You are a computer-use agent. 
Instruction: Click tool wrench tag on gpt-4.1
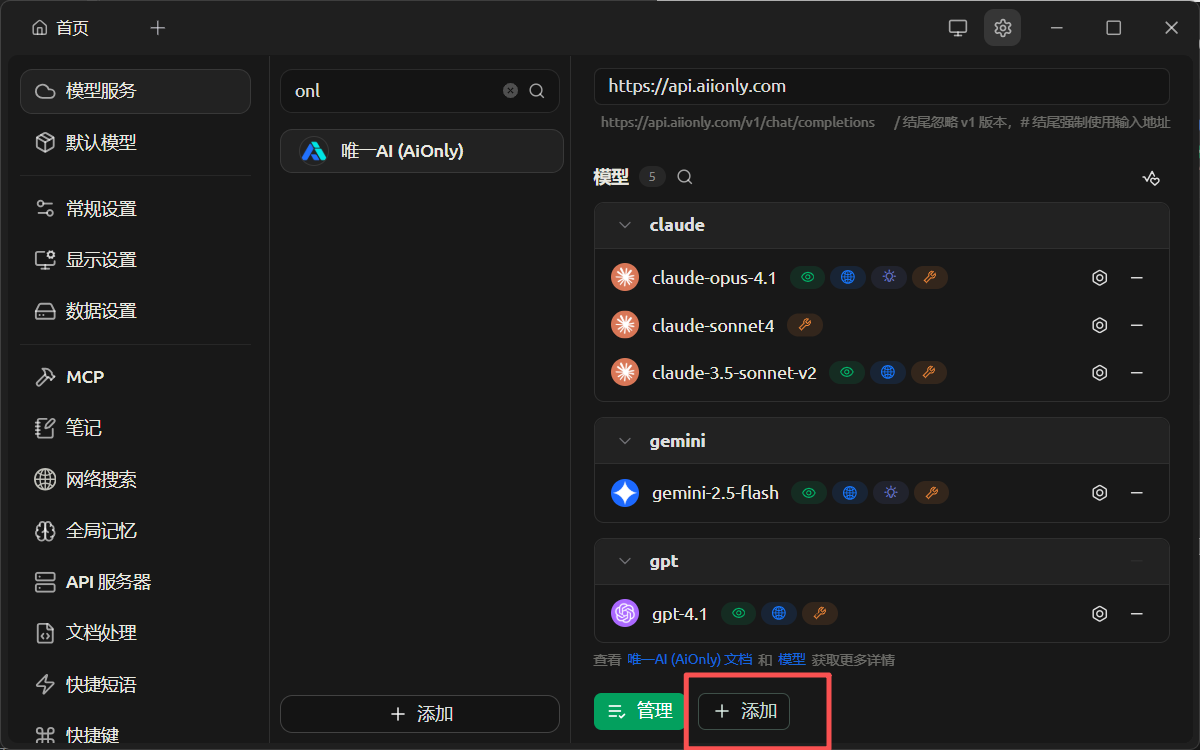tap(820, 614)
